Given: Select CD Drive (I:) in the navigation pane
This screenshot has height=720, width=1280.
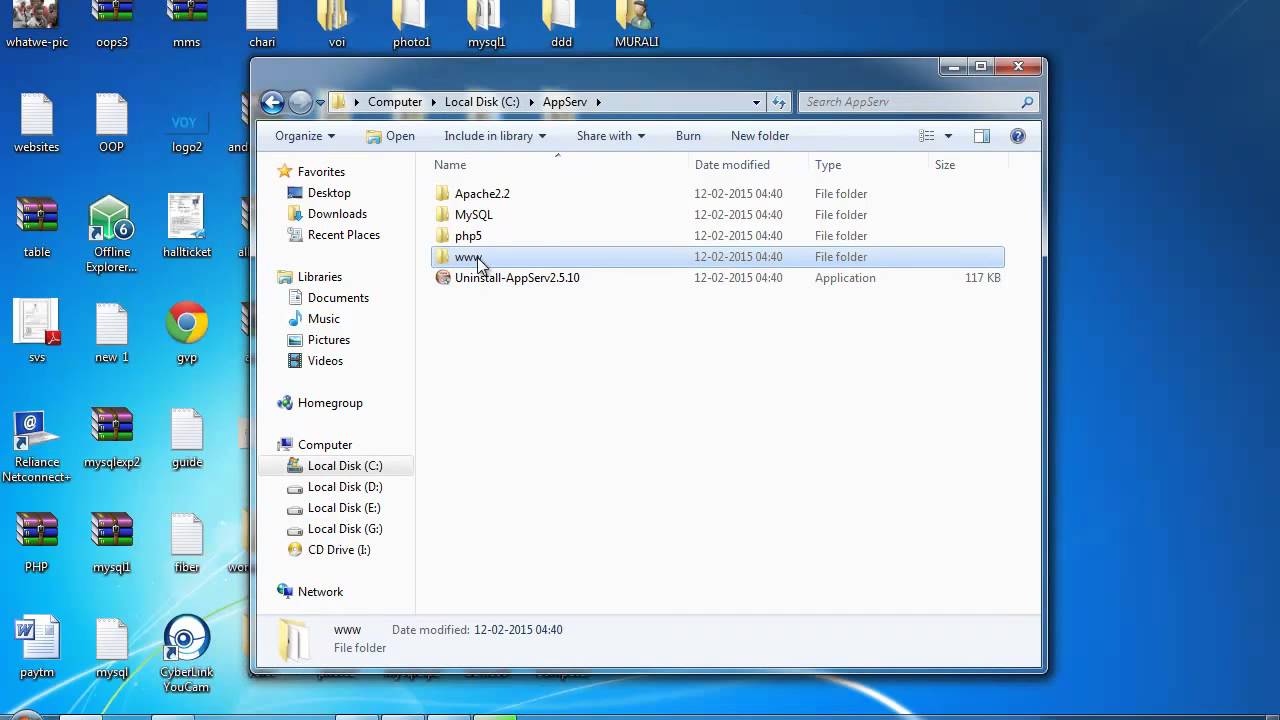Looking at the screenshot, I should point(338,550).
